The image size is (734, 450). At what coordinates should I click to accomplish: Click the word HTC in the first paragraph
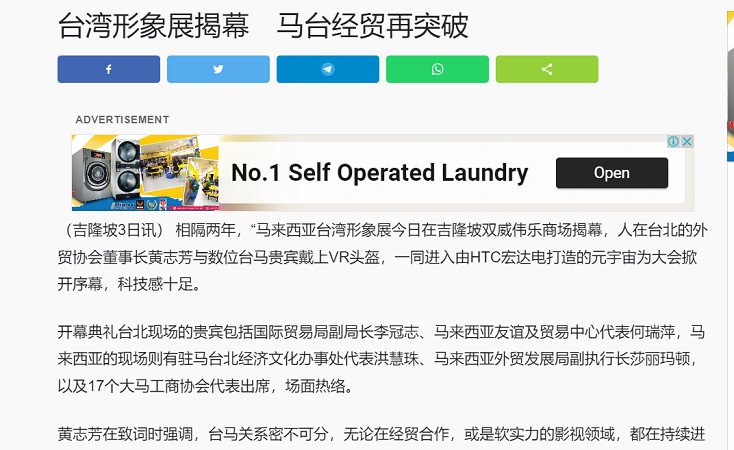tap(484, 257)
